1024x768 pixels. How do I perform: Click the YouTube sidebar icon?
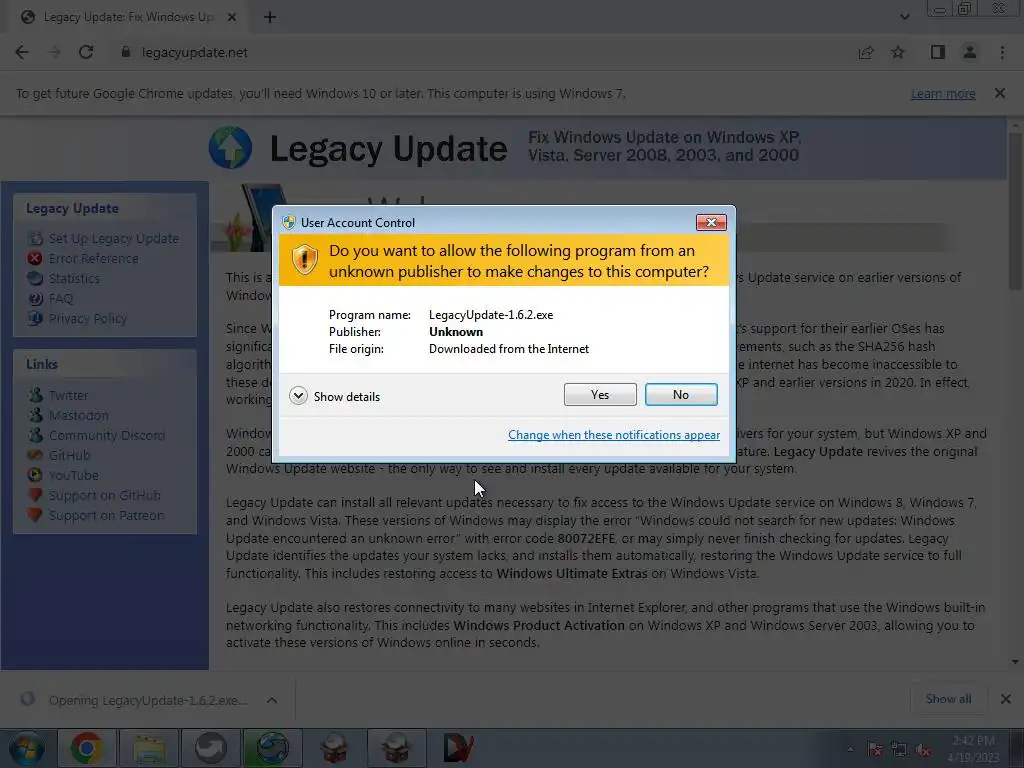click(35, 475)
